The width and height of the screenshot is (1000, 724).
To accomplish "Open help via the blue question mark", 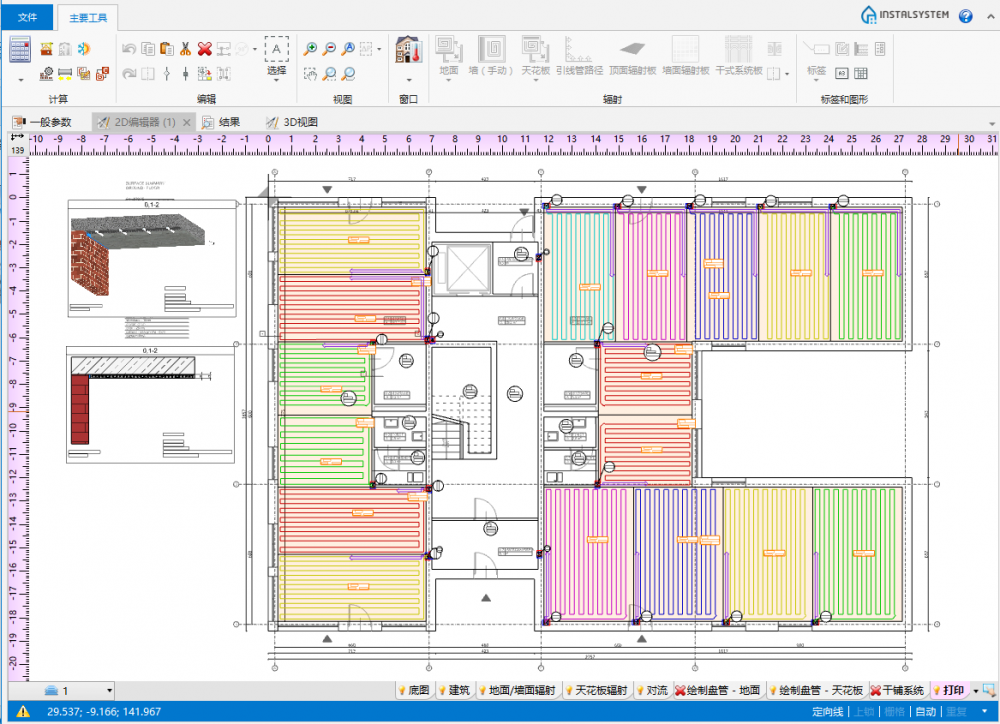I will click(965, 16).
